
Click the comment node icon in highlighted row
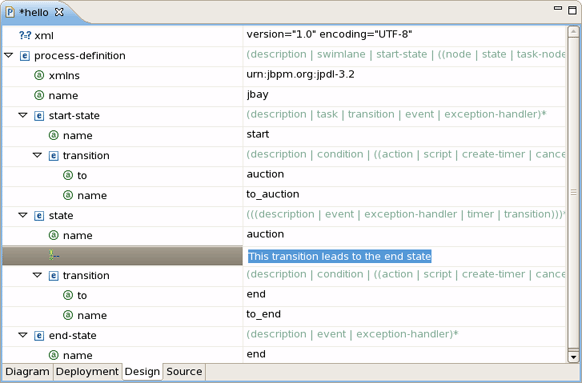[x=54, y=255]
